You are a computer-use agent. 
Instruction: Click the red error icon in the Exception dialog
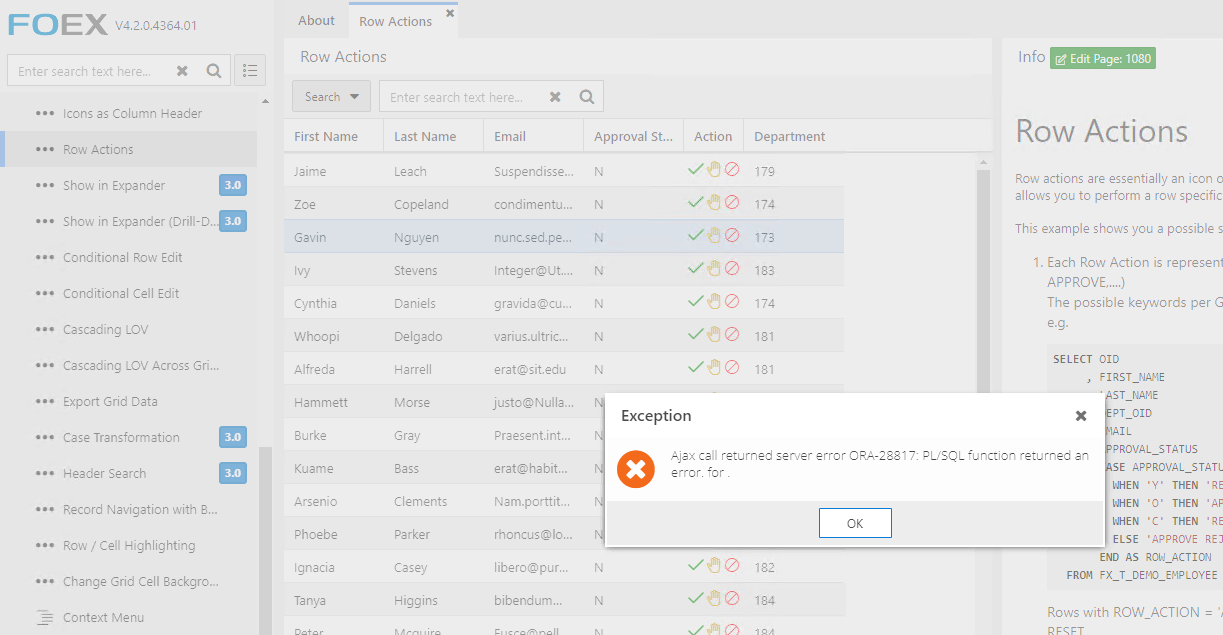click(x=636, y=468)
